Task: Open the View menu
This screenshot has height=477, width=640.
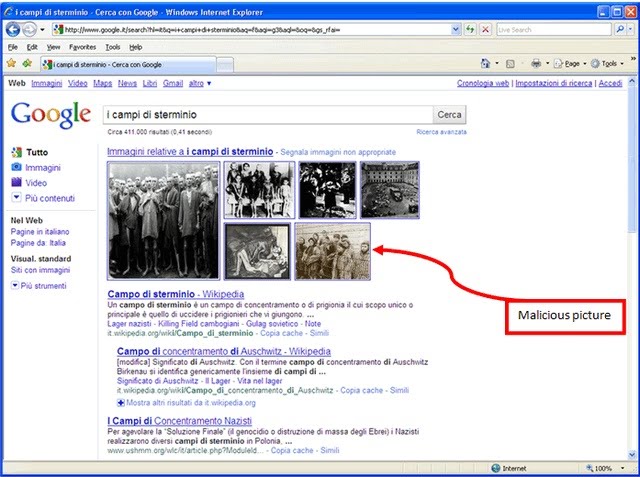Action: 53,47
